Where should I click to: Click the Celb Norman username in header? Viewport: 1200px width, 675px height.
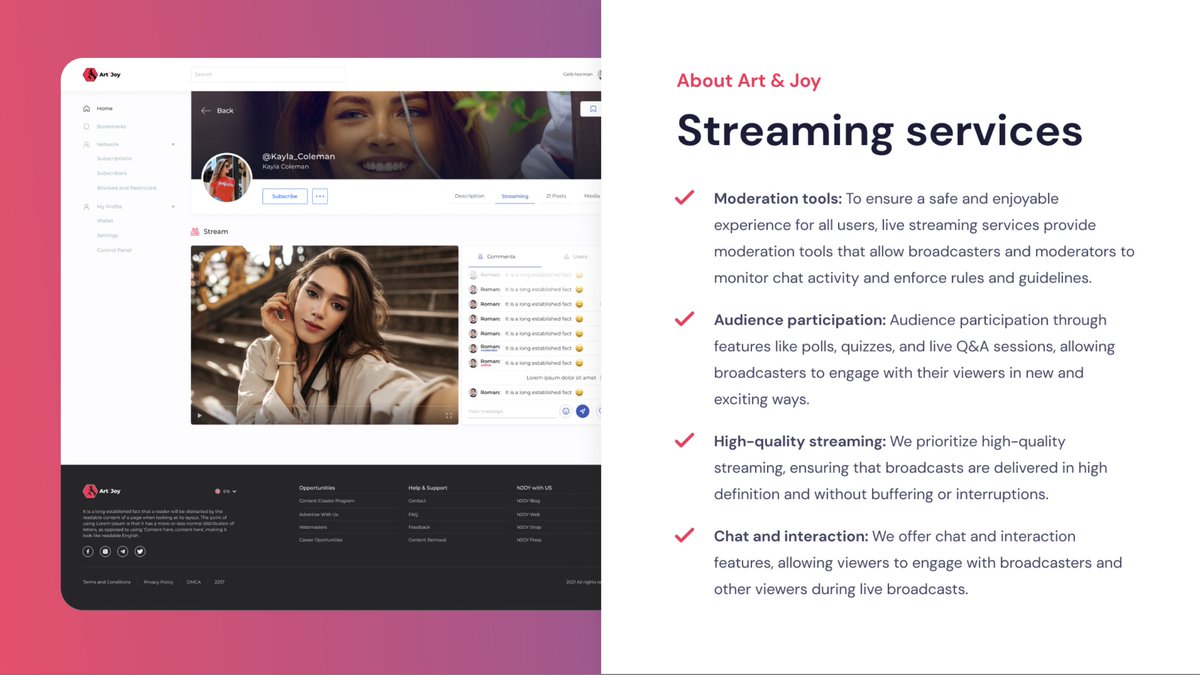click(577, 75)
